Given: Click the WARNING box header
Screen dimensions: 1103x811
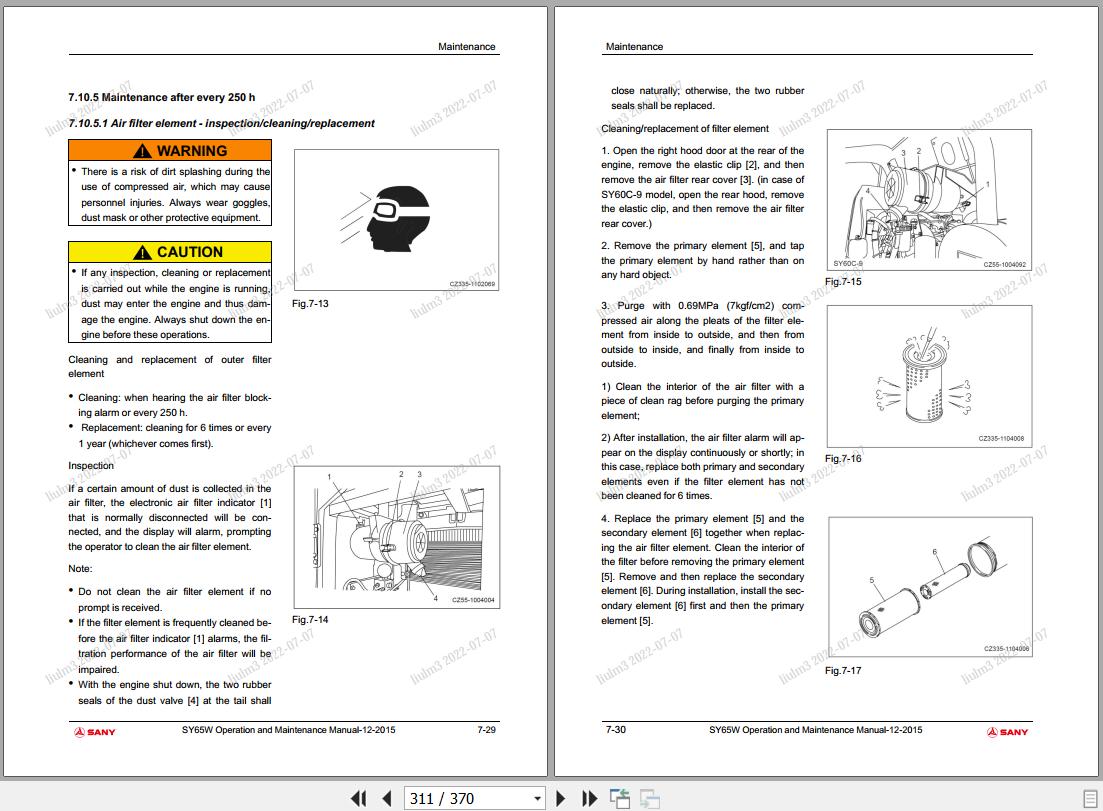Looking at the screenshot, I should point(170,151).
